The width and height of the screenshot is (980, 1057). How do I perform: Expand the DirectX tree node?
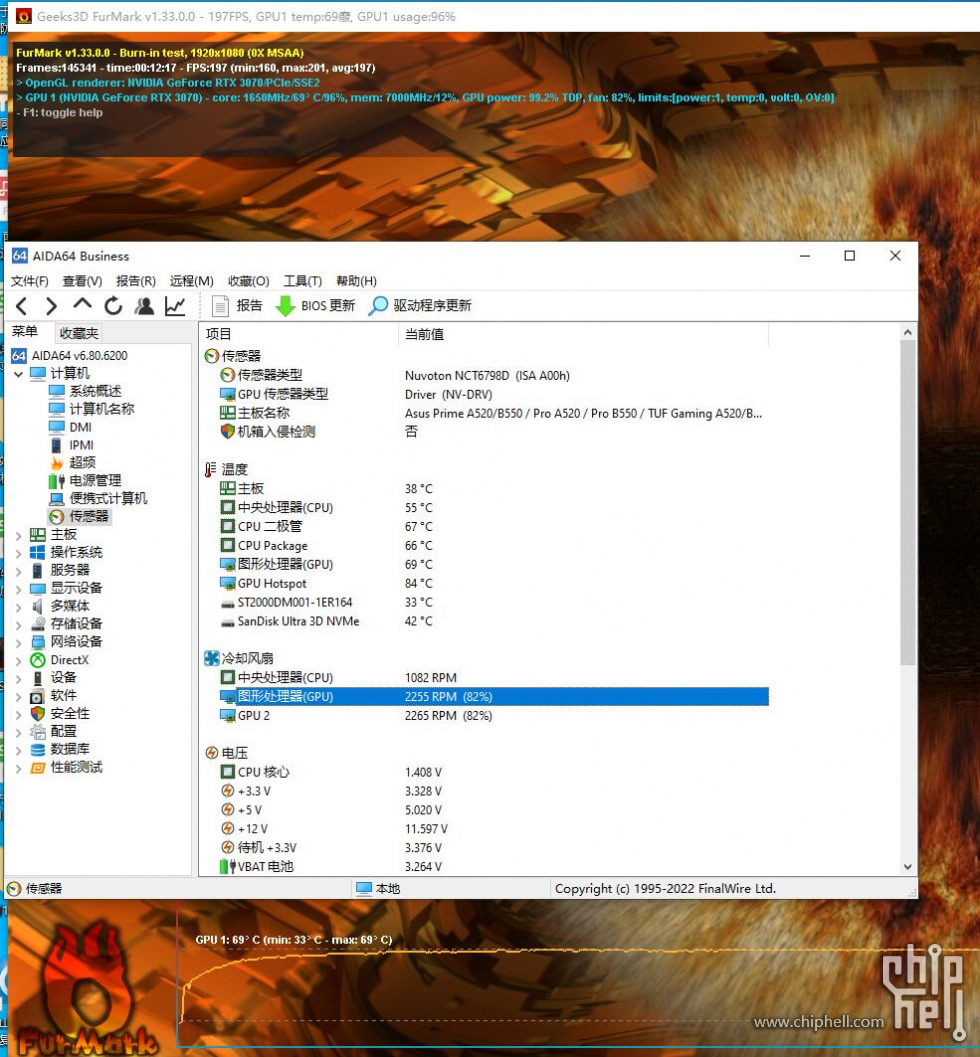(18, 661)
